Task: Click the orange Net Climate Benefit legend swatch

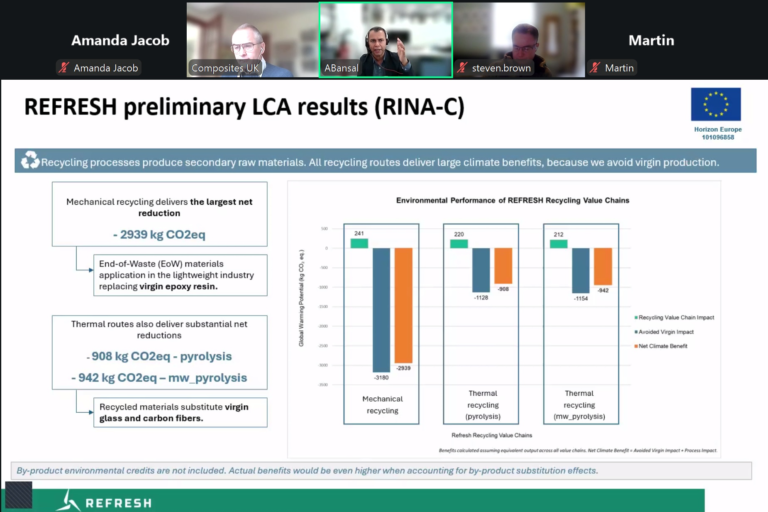Action: [x=636, y=346]
